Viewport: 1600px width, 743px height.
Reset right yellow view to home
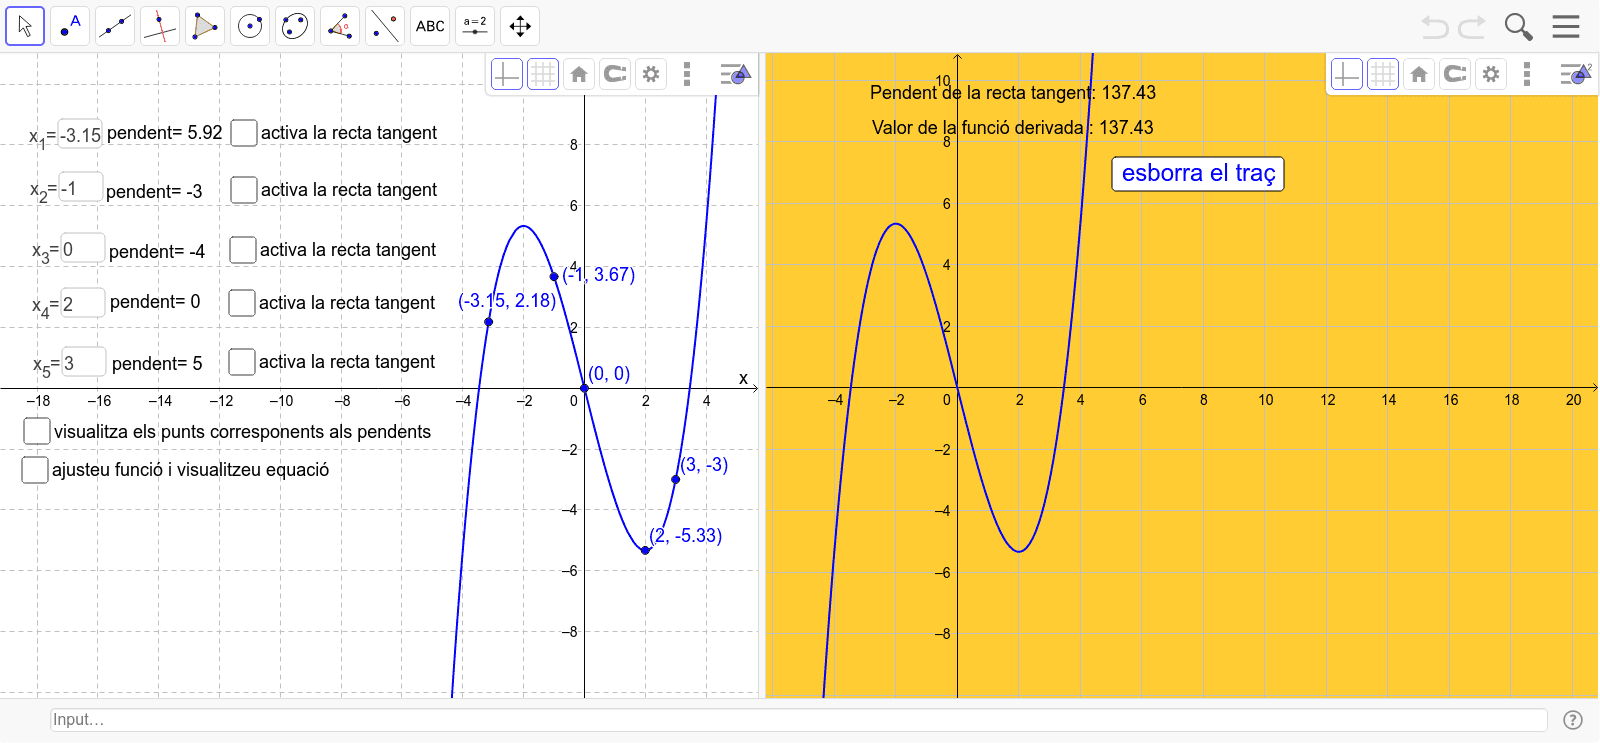[x=1419, y=74]
